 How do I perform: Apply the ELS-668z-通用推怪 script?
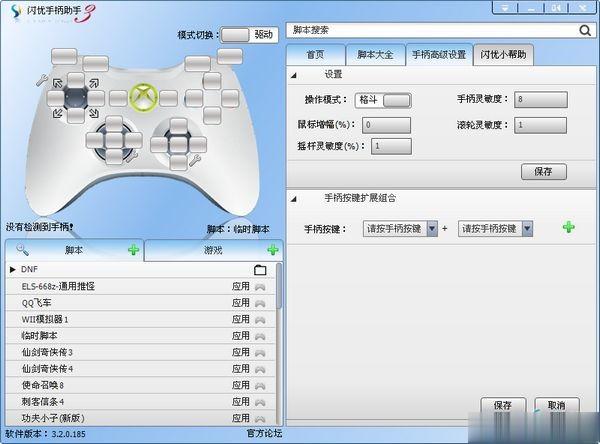click(241, 286)
